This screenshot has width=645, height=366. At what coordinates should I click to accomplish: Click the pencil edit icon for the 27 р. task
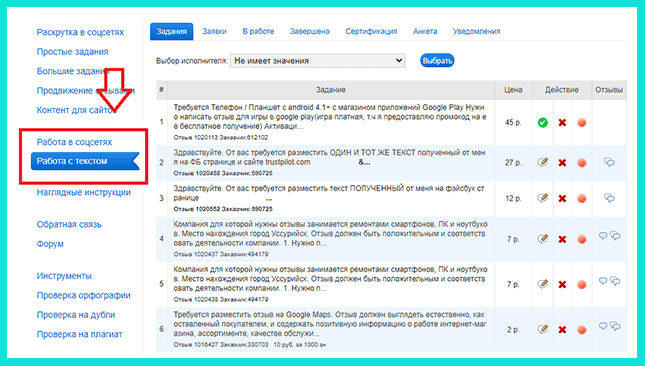(543, 162)
